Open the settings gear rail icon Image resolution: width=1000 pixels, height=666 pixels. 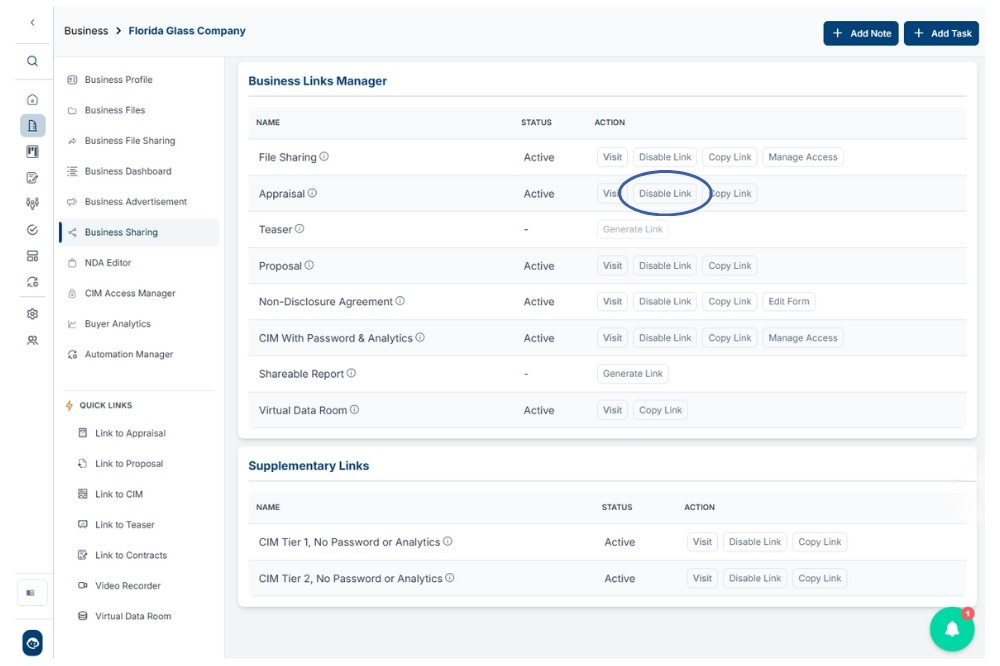tap(33, 314)
